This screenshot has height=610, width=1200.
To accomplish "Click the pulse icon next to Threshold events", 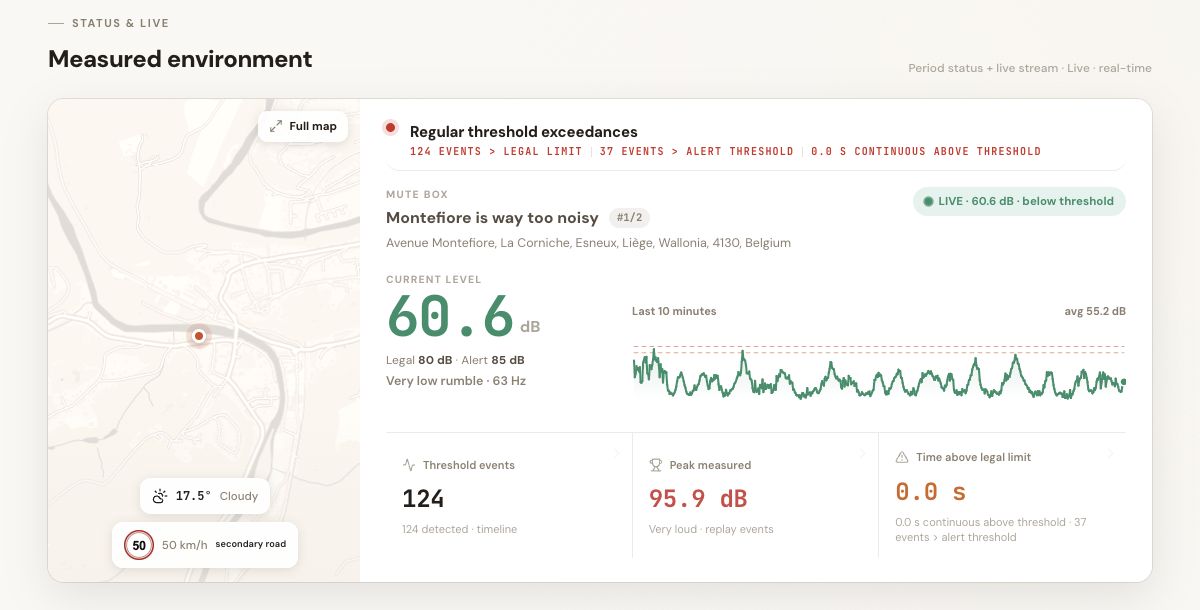I will click(x=408, y=465).
